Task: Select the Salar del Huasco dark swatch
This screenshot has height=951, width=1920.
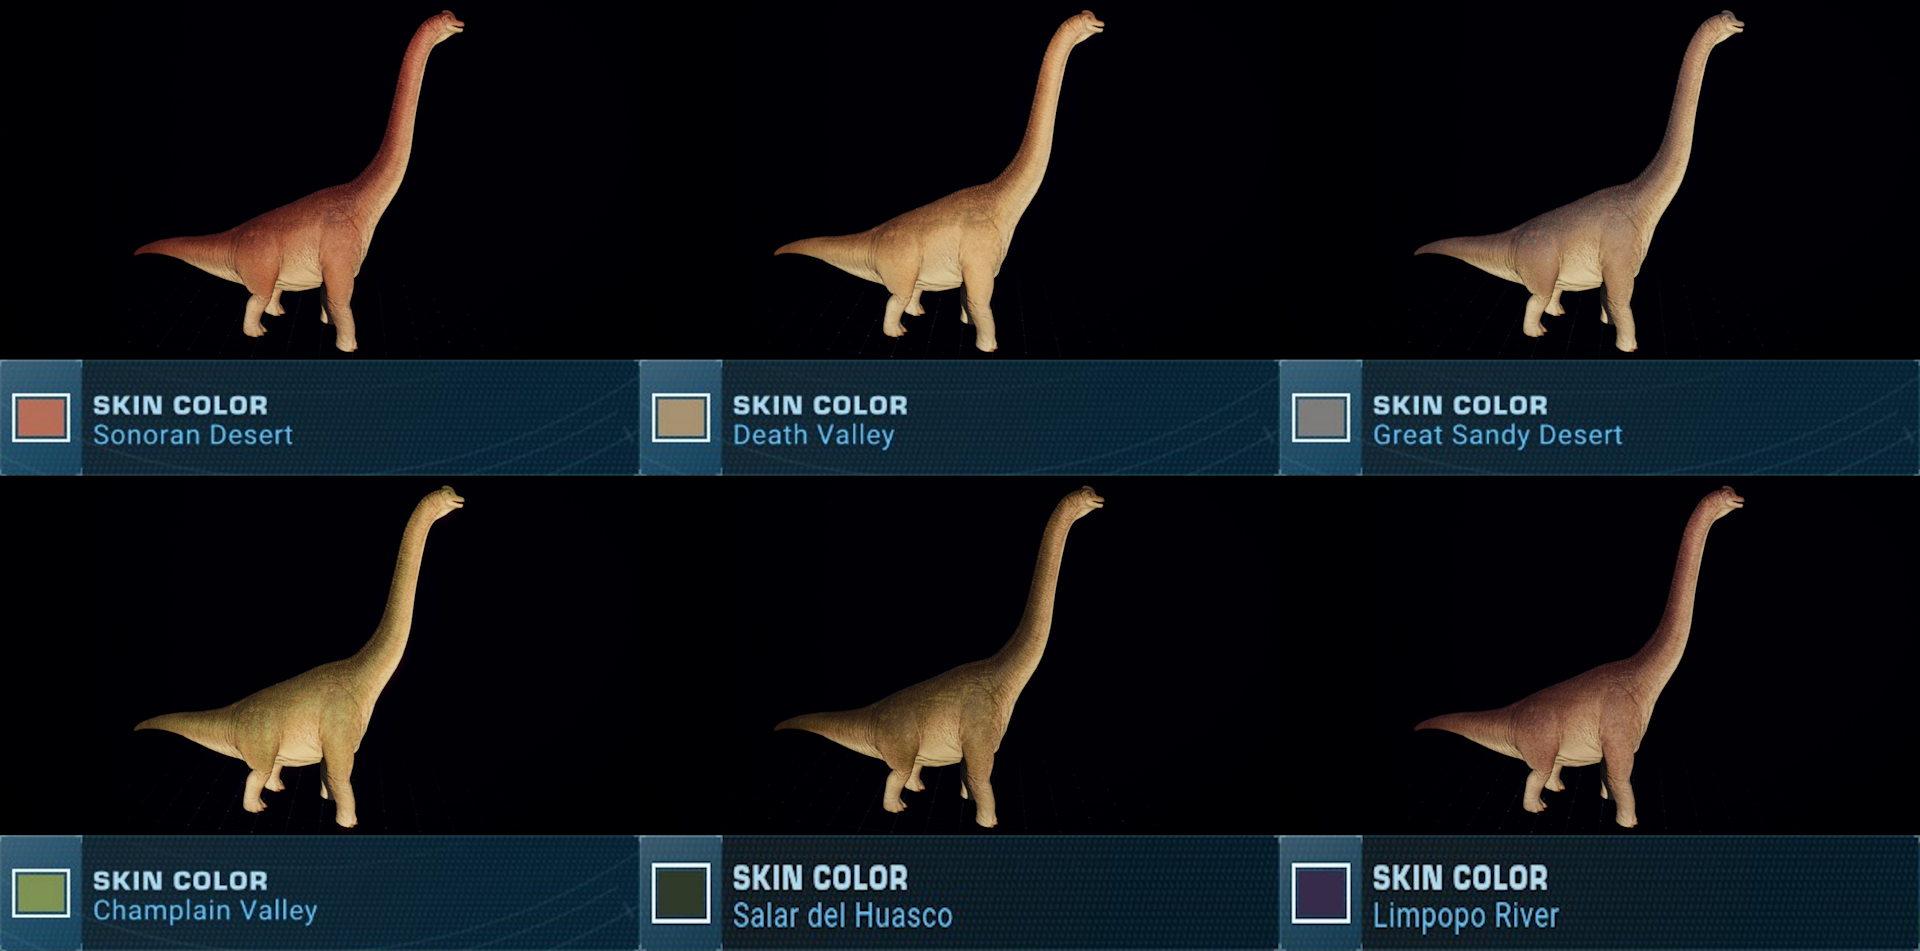Action: [681, 893]
